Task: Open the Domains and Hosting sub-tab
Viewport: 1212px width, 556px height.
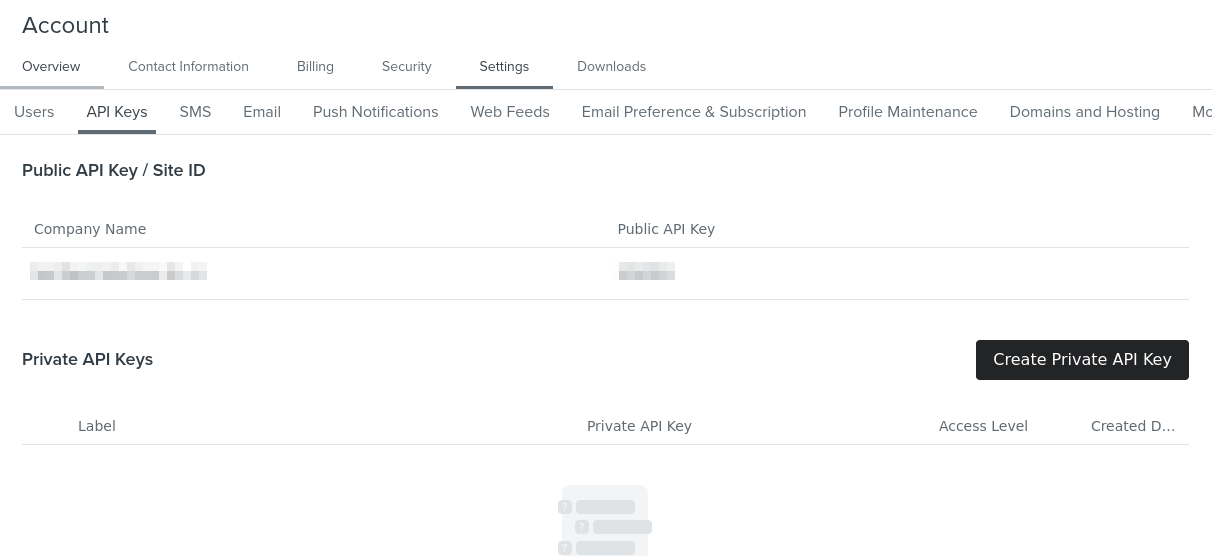Action: [x=1084, y=112]
